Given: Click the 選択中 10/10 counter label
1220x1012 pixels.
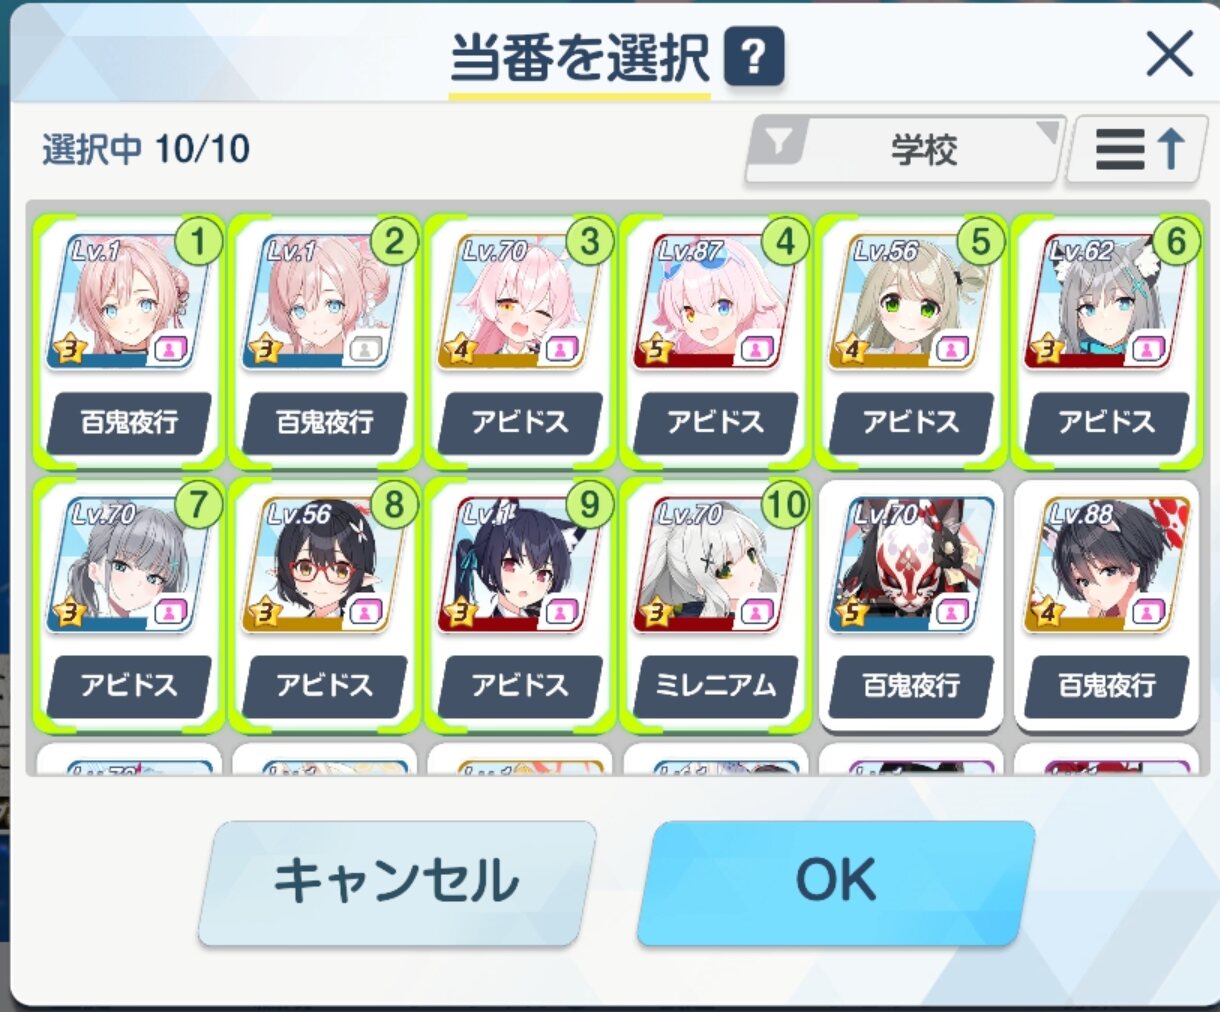Looking at the screenshot, I should (146, 149).
